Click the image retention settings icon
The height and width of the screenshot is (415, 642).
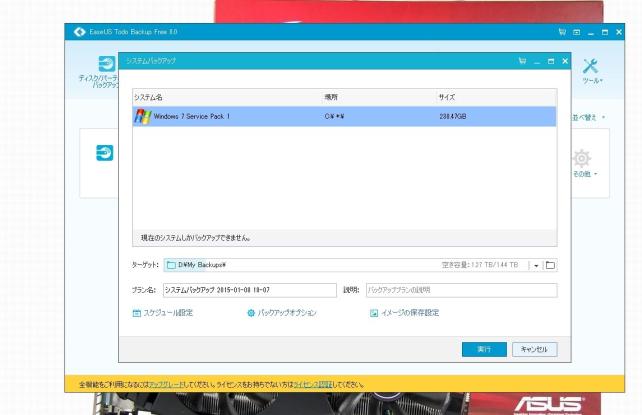pos(374,313)
